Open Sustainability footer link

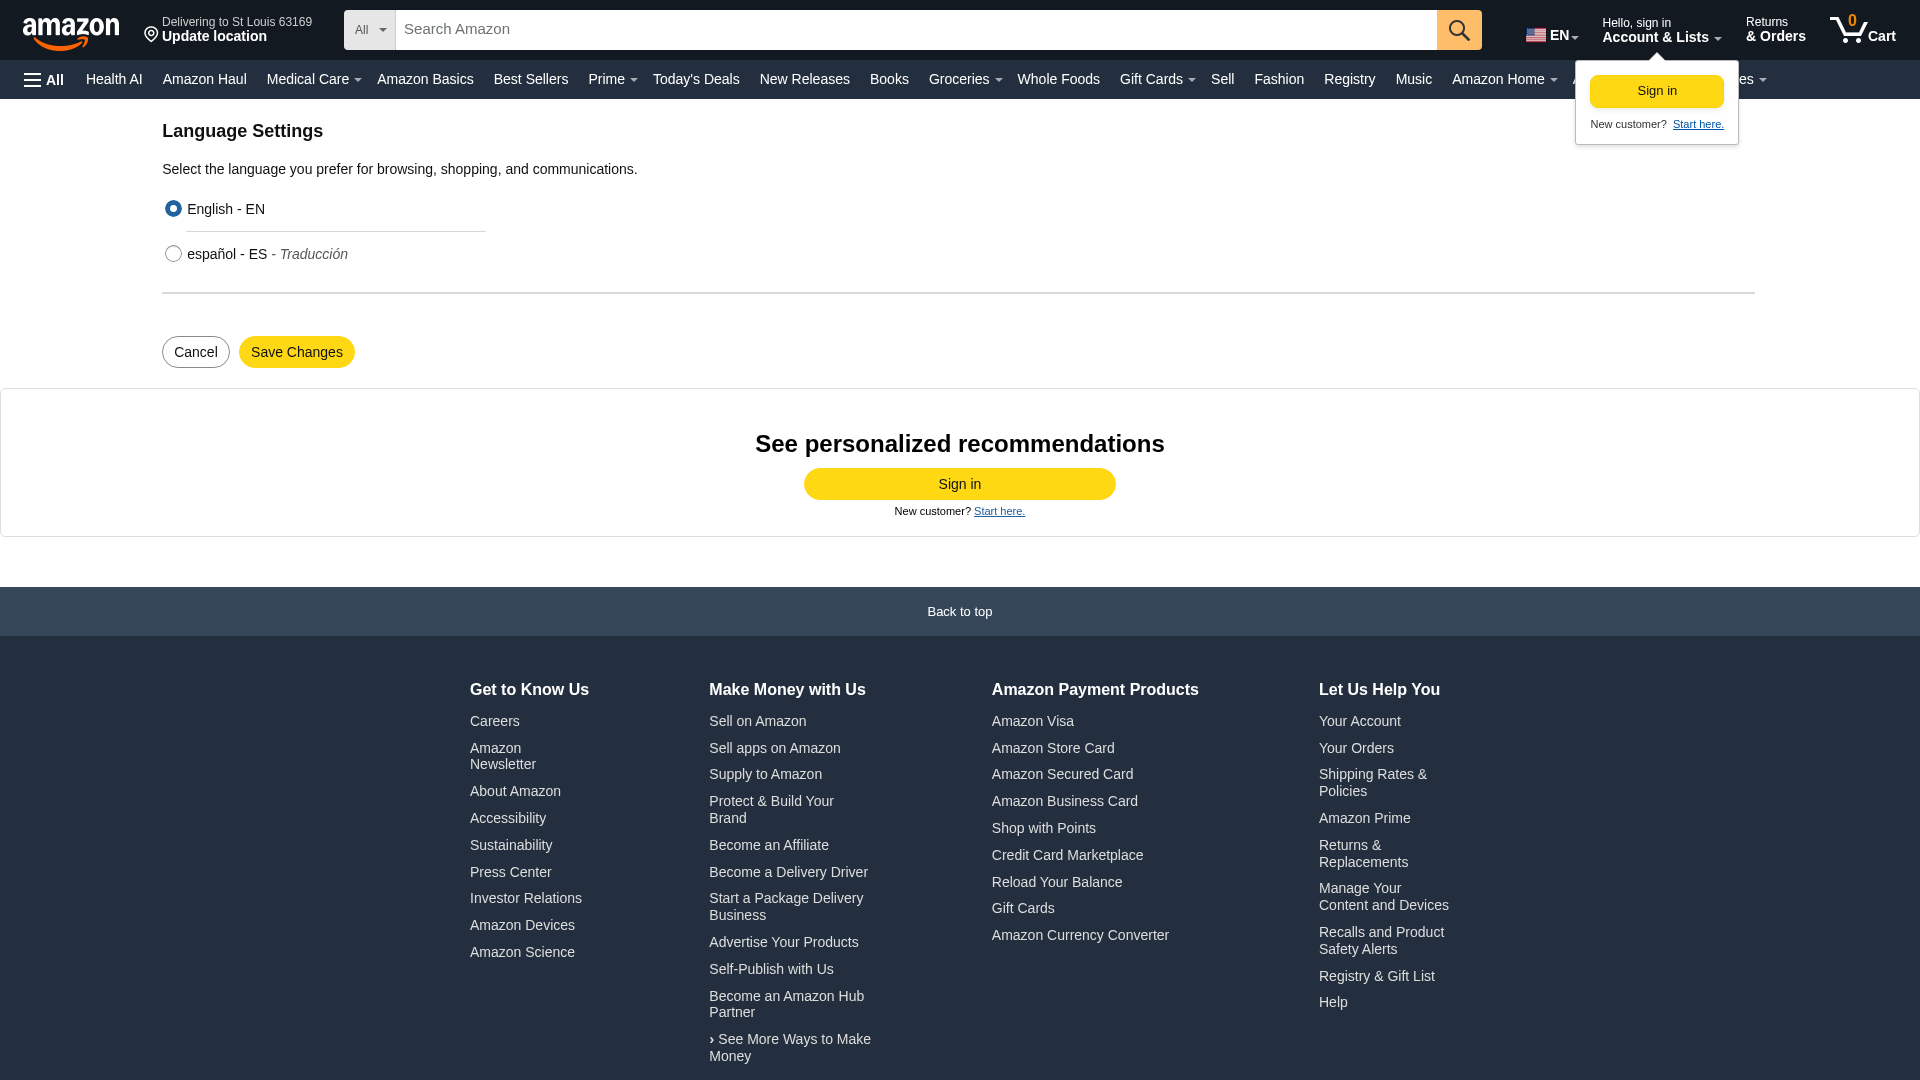(511, 845)
